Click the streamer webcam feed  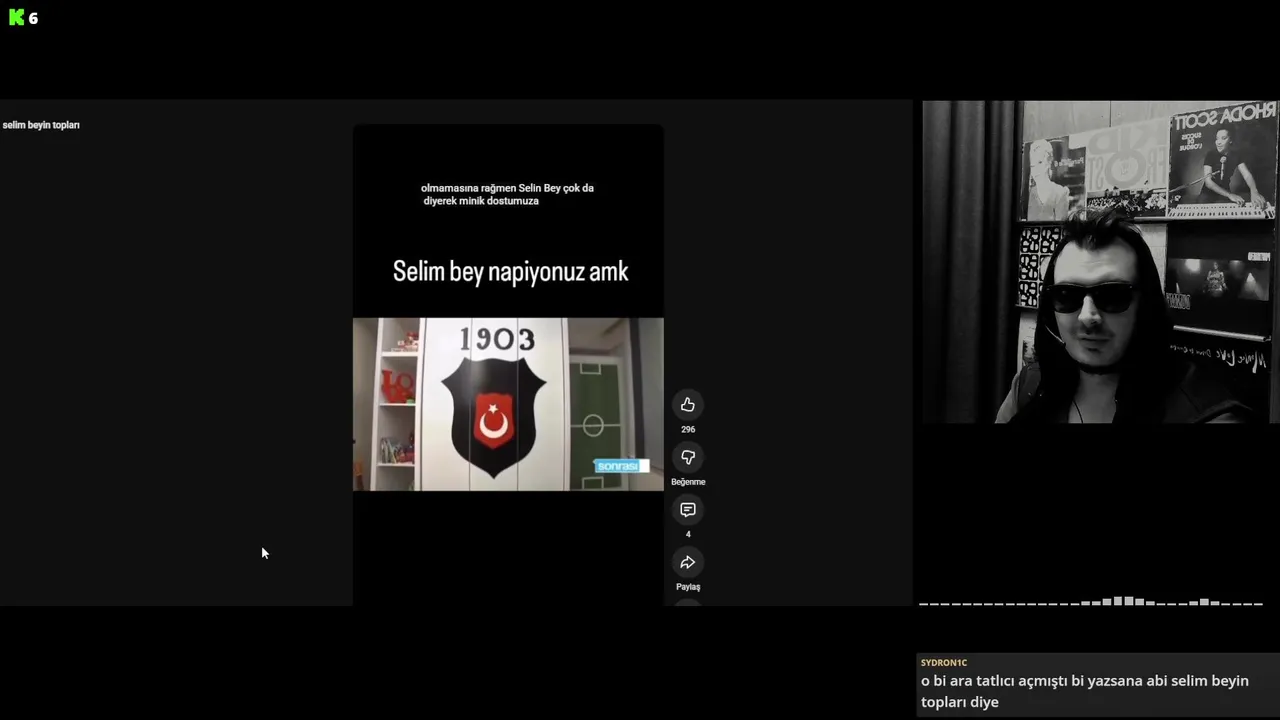1100,262
